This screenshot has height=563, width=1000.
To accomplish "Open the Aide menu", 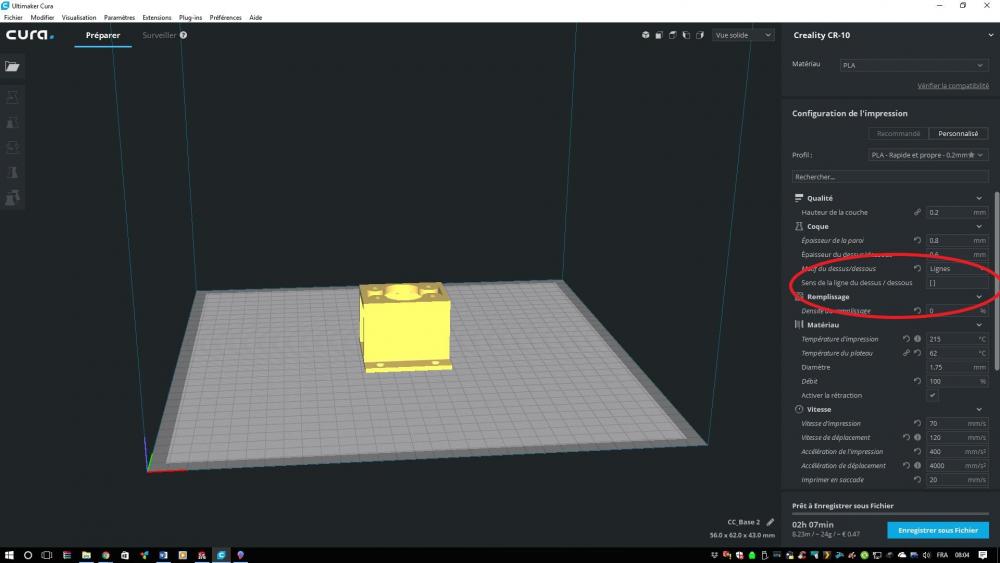I will pyautogui.click(x=256, y=18).
